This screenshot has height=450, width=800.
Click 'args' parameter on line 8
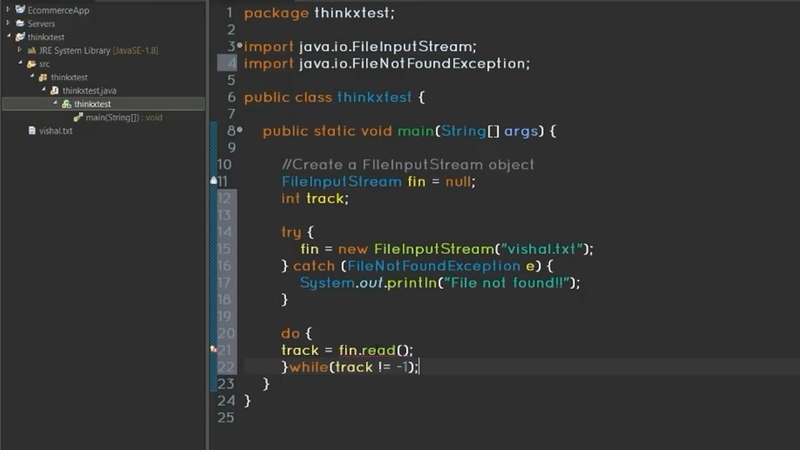(521, 132)
